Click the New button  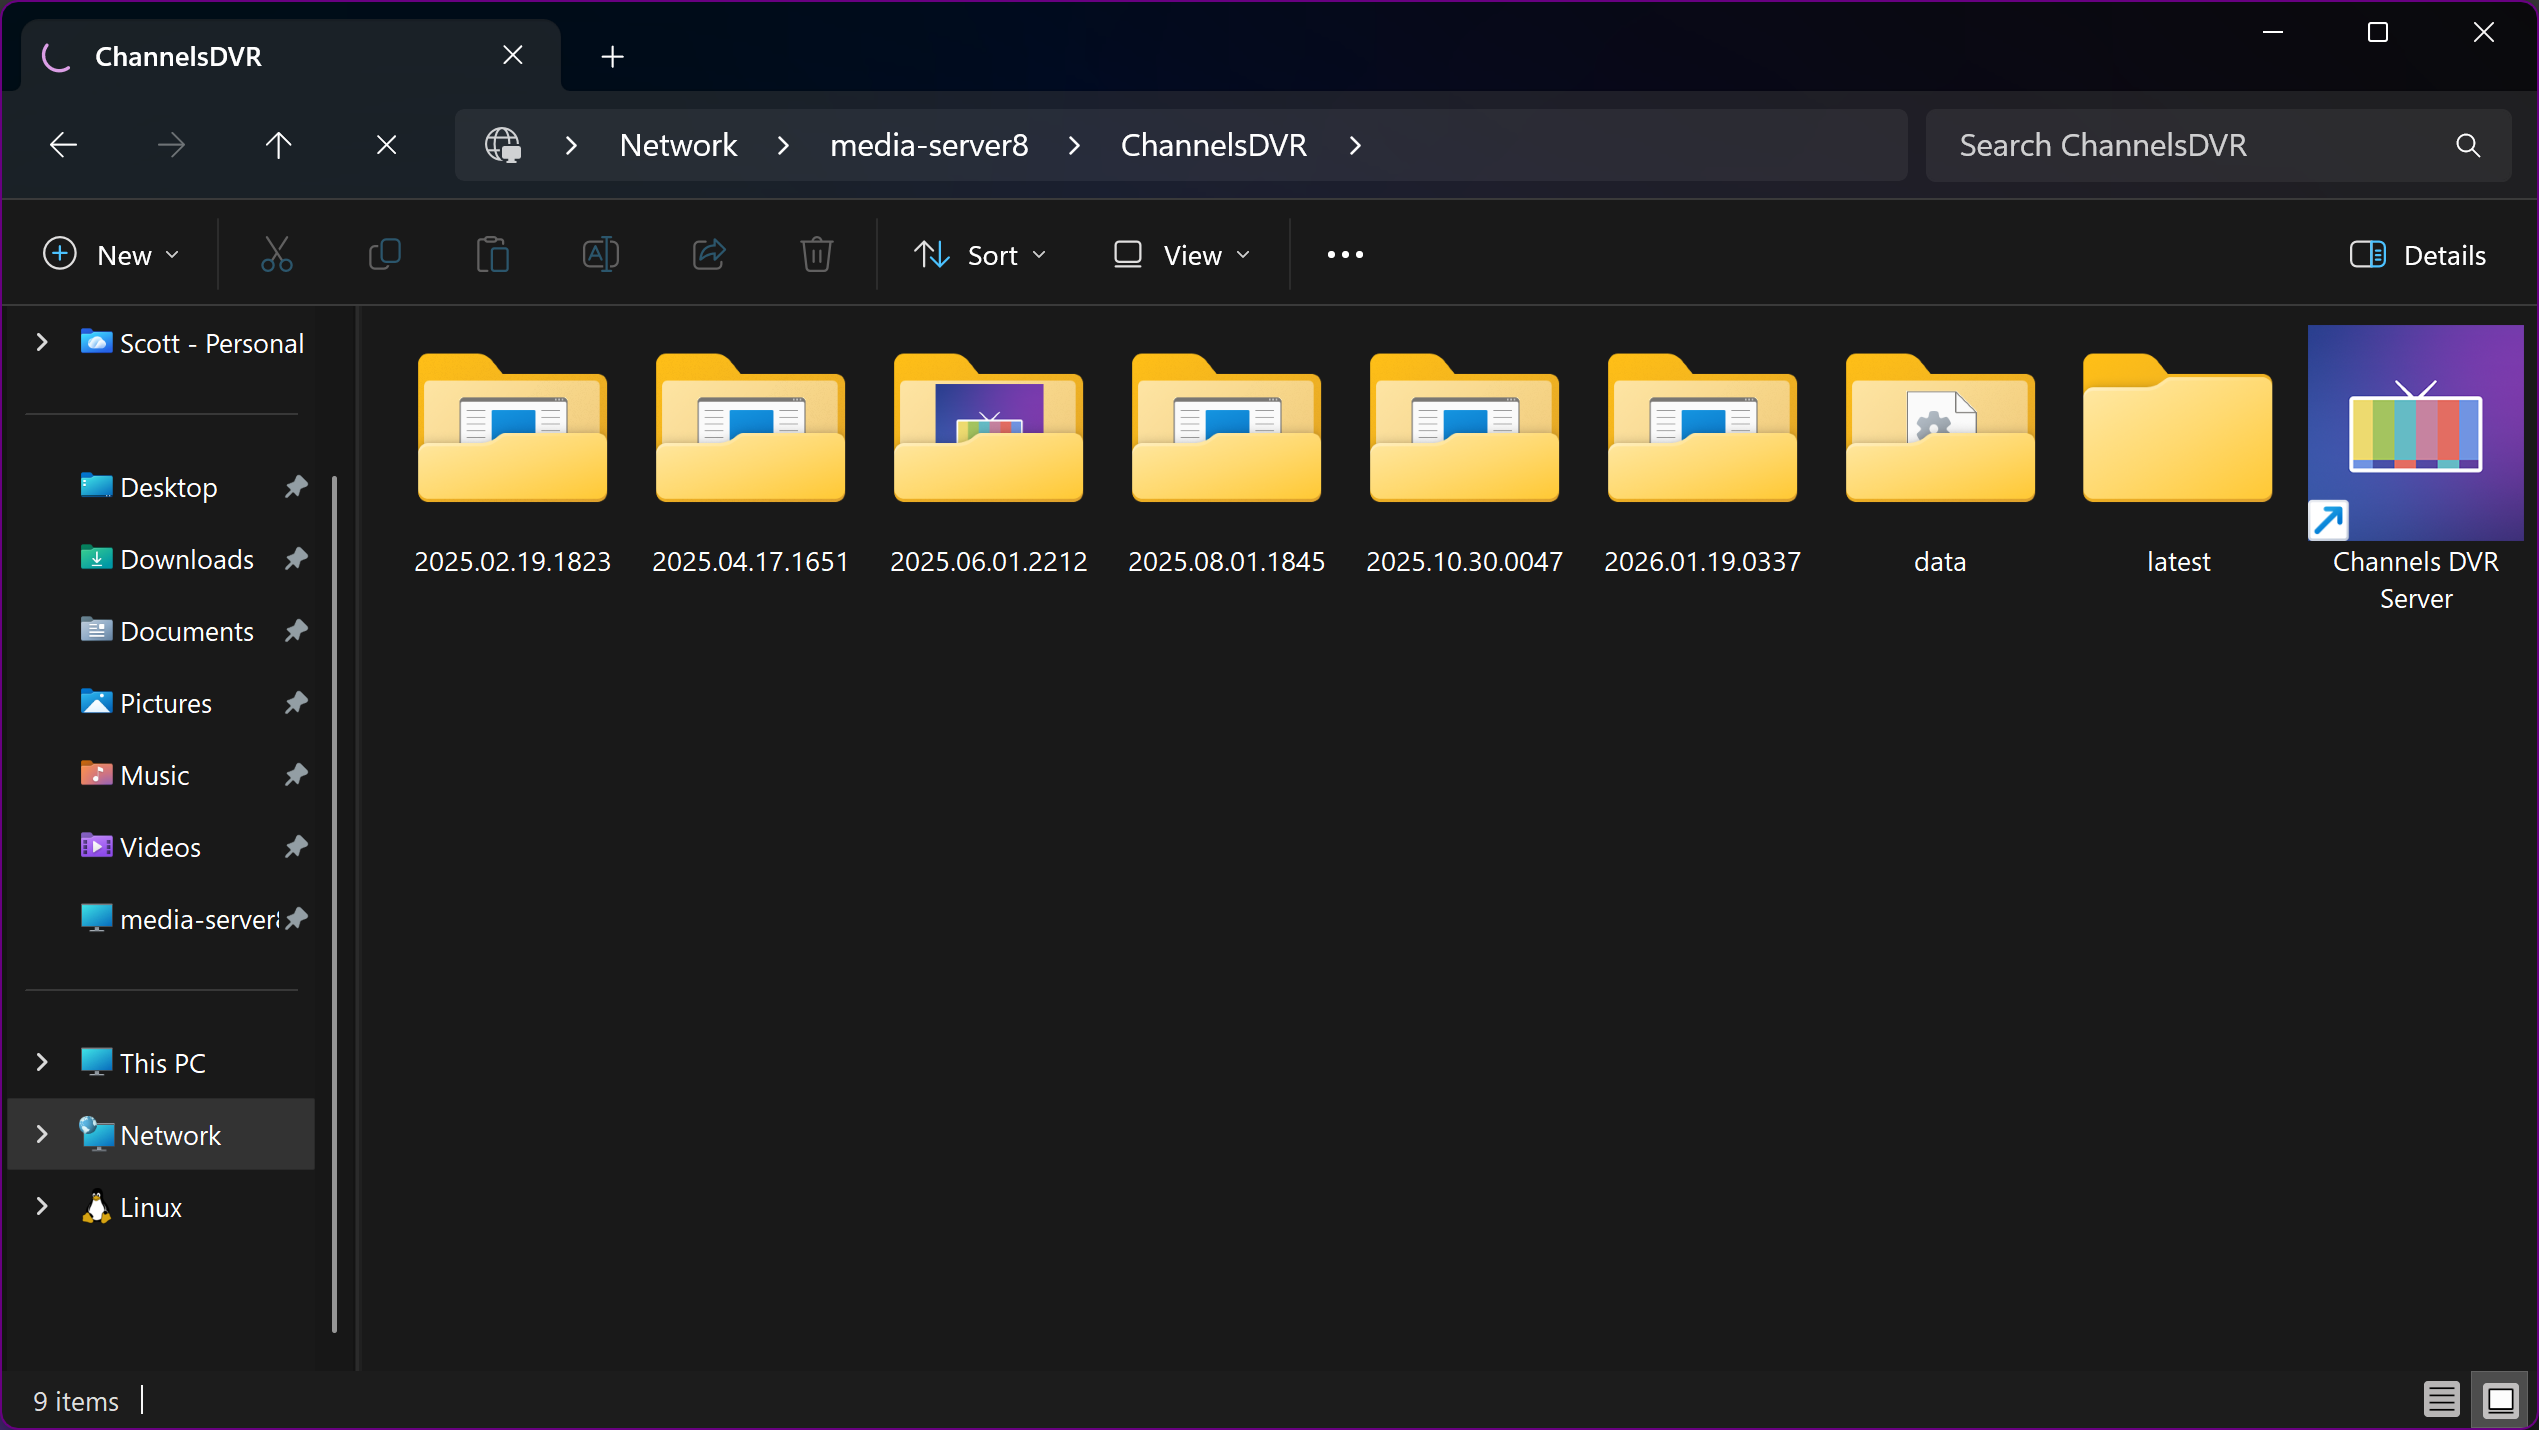111,255
